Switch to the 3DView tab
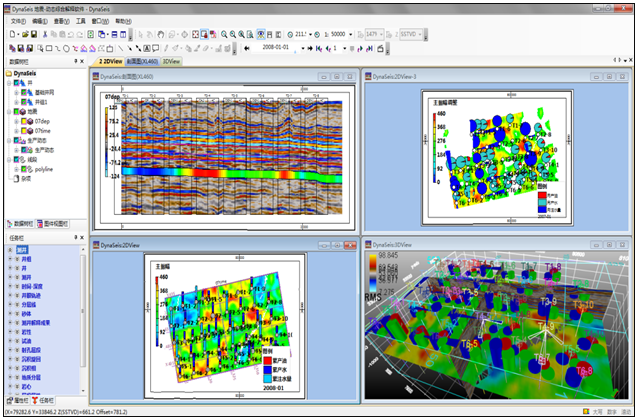The width and height of the screenshot is (637, 420). click(171, 61)
